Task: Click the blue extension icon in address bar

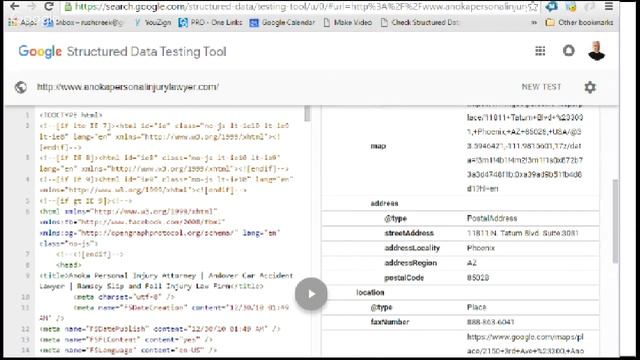Action: coord(551,7)
